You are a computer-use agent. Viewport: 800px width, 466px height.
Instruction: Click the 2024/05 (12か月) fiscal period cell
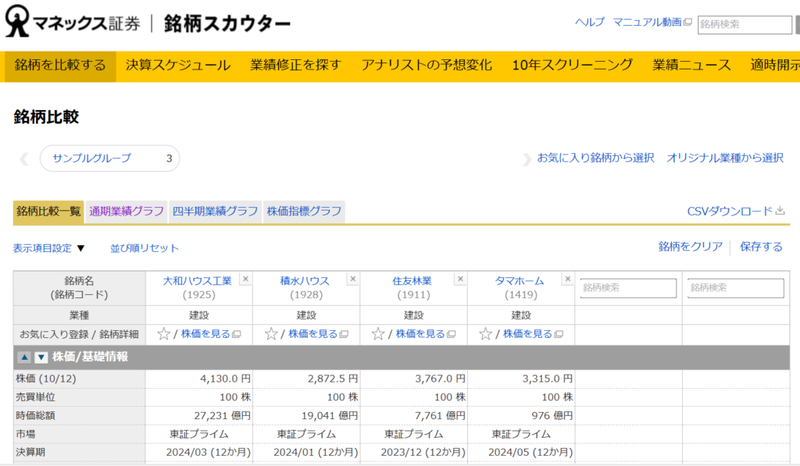pos(521,452)
